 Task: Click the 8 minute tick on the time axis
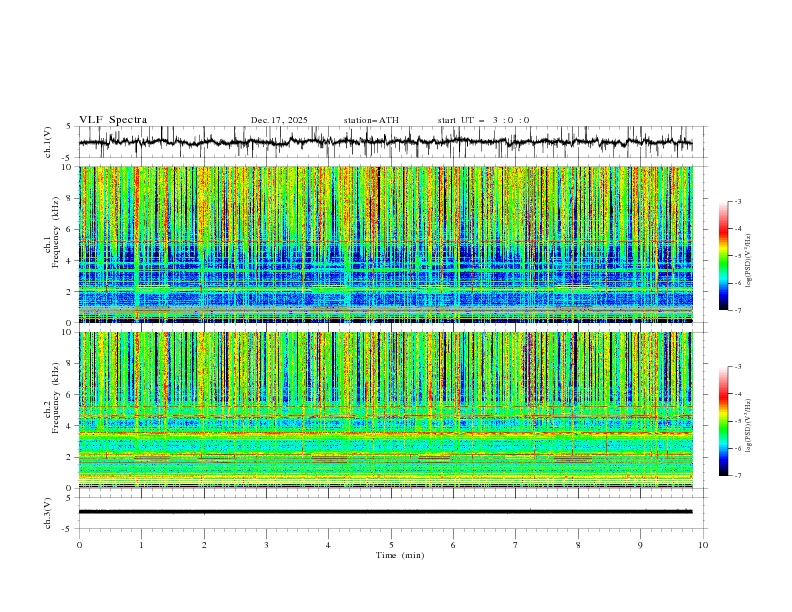tap(578, 545)
